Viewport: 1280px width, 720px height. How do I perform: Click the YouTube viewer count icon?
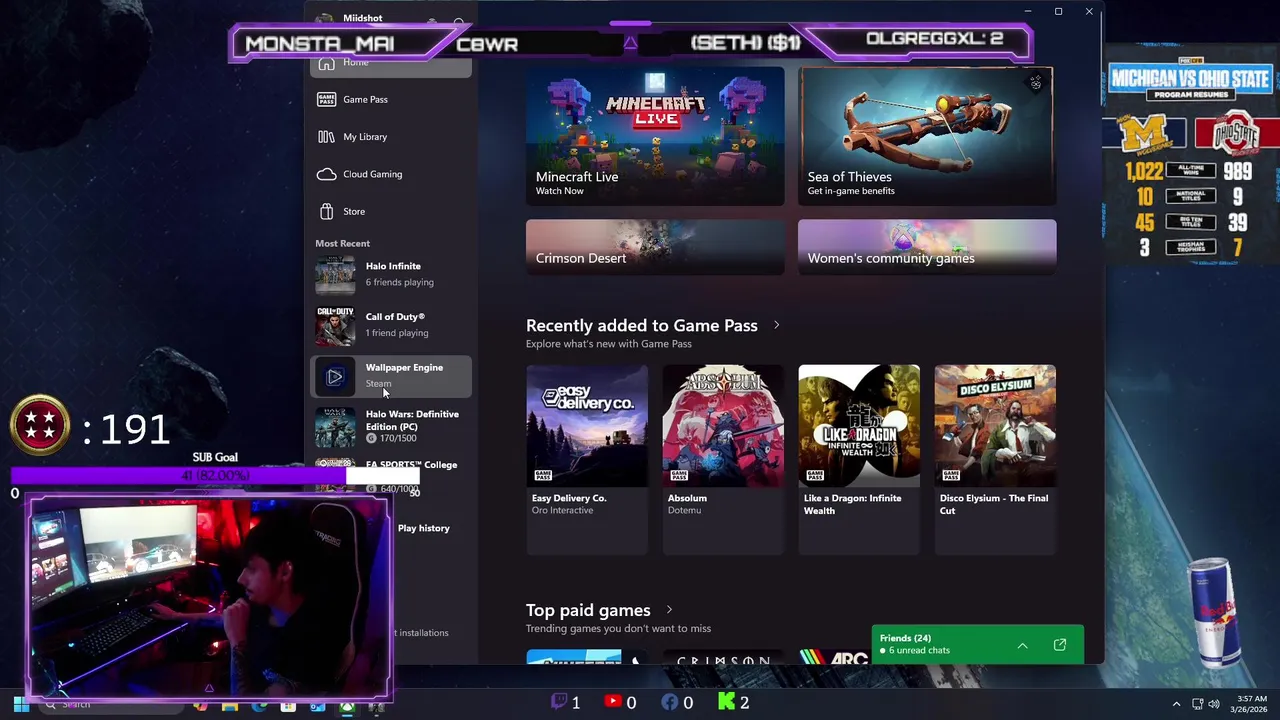click(x=612, y=702)
